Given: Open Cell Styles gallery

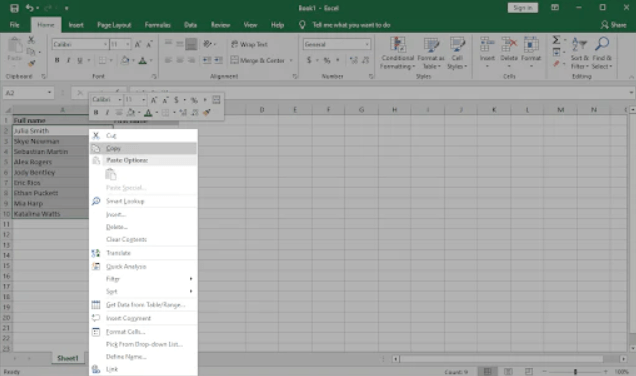Looking at the screenshot, I should point(457,53).
